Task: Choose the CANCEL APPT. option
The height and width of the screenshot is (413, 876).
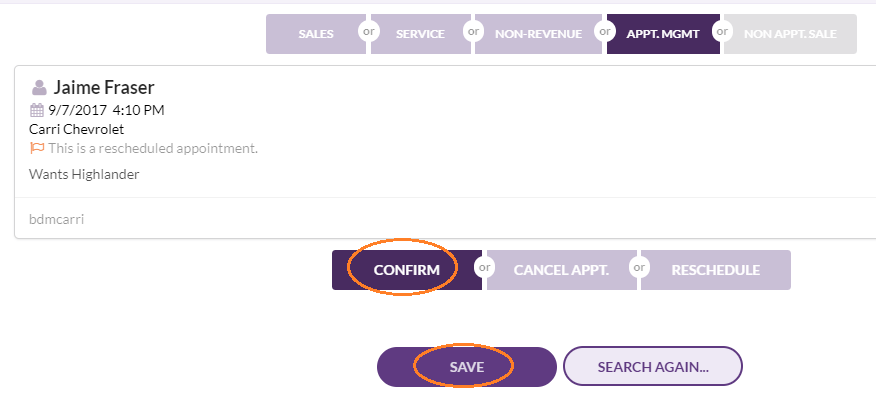Action: (561, 270)
